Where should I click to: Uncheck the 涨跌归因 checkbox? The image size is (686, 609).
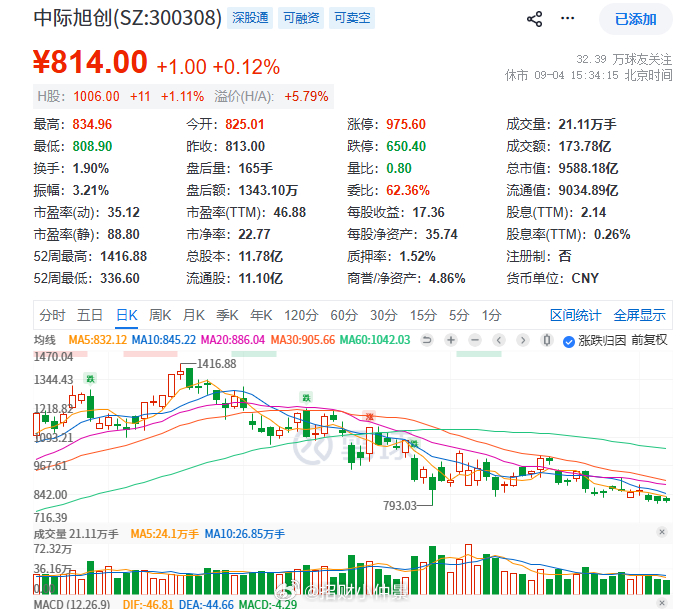tap(569, 341)
